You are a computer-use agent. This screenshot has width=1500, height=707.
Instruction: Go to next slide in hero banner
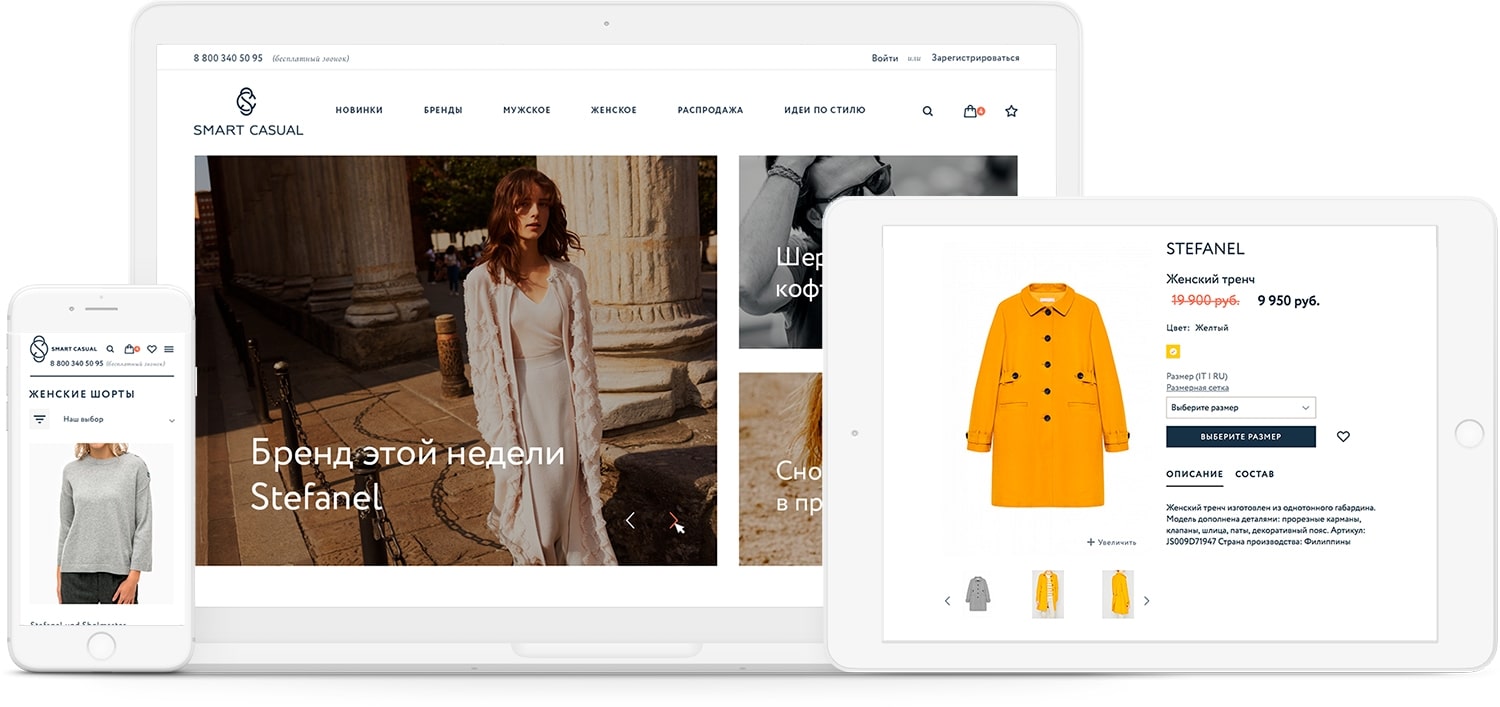tap(674, 520)
